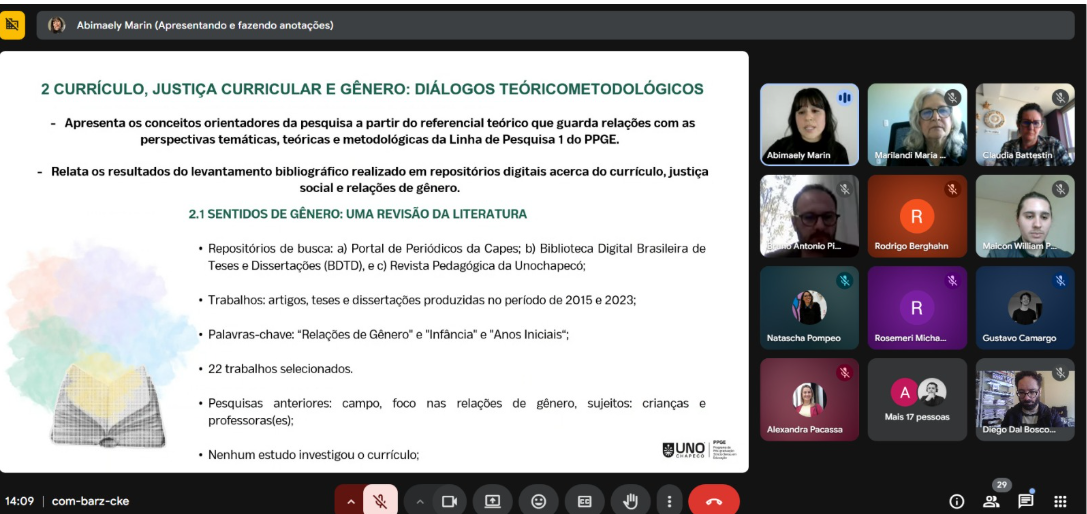Toggle the camera on or off

pos(449,501)
